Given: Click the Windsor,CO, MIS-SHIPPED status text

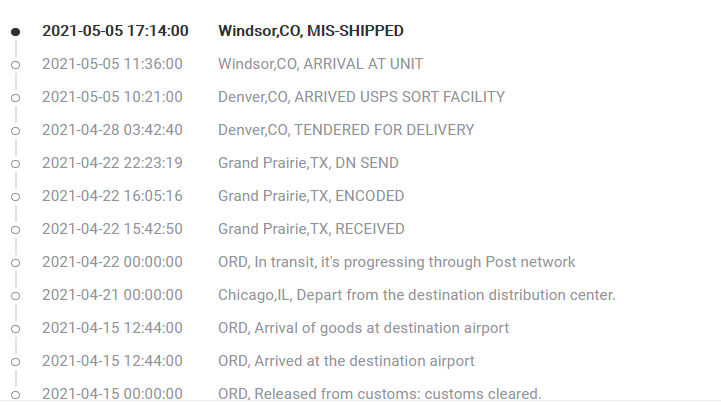Looking at the screenshot, I should (311, 31).
